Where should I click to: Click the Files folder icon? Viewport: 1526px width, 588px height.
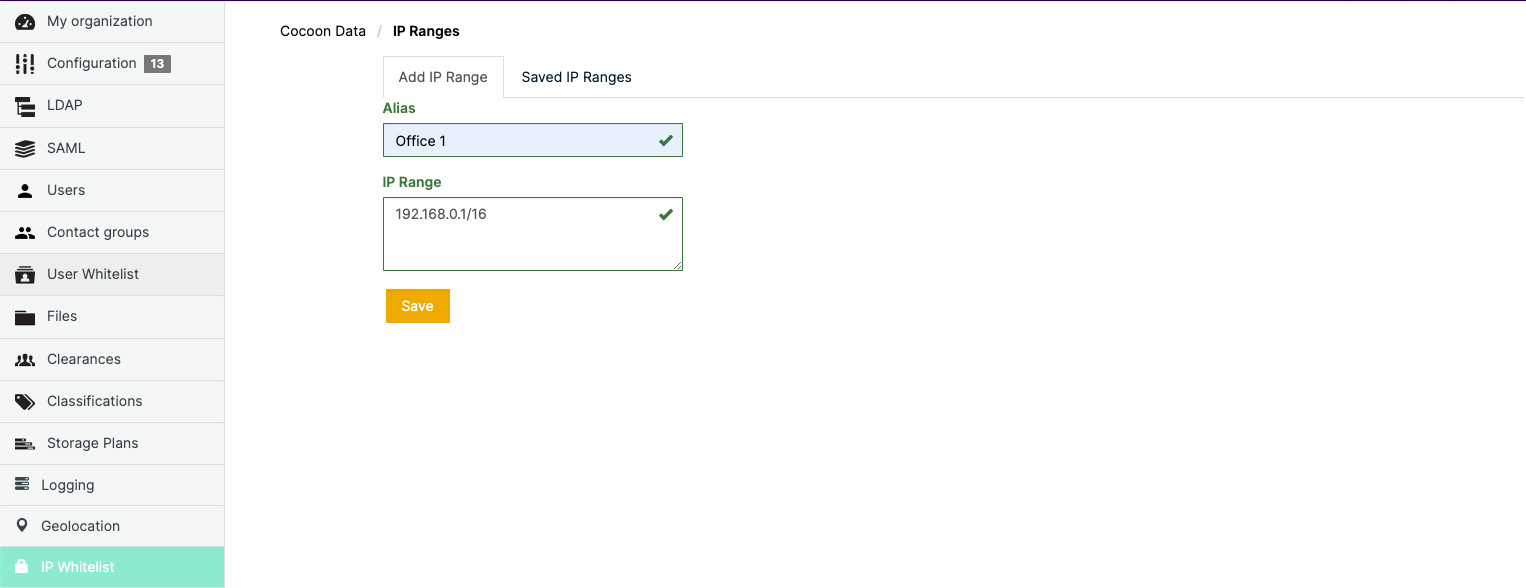(25, 317)
